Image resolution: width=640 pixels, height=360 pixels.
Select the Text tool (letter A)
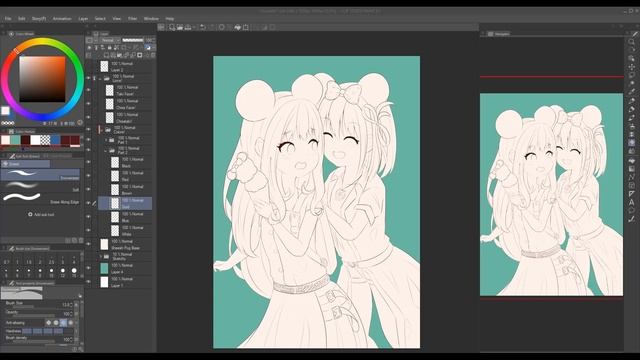[x=631, y=202]
